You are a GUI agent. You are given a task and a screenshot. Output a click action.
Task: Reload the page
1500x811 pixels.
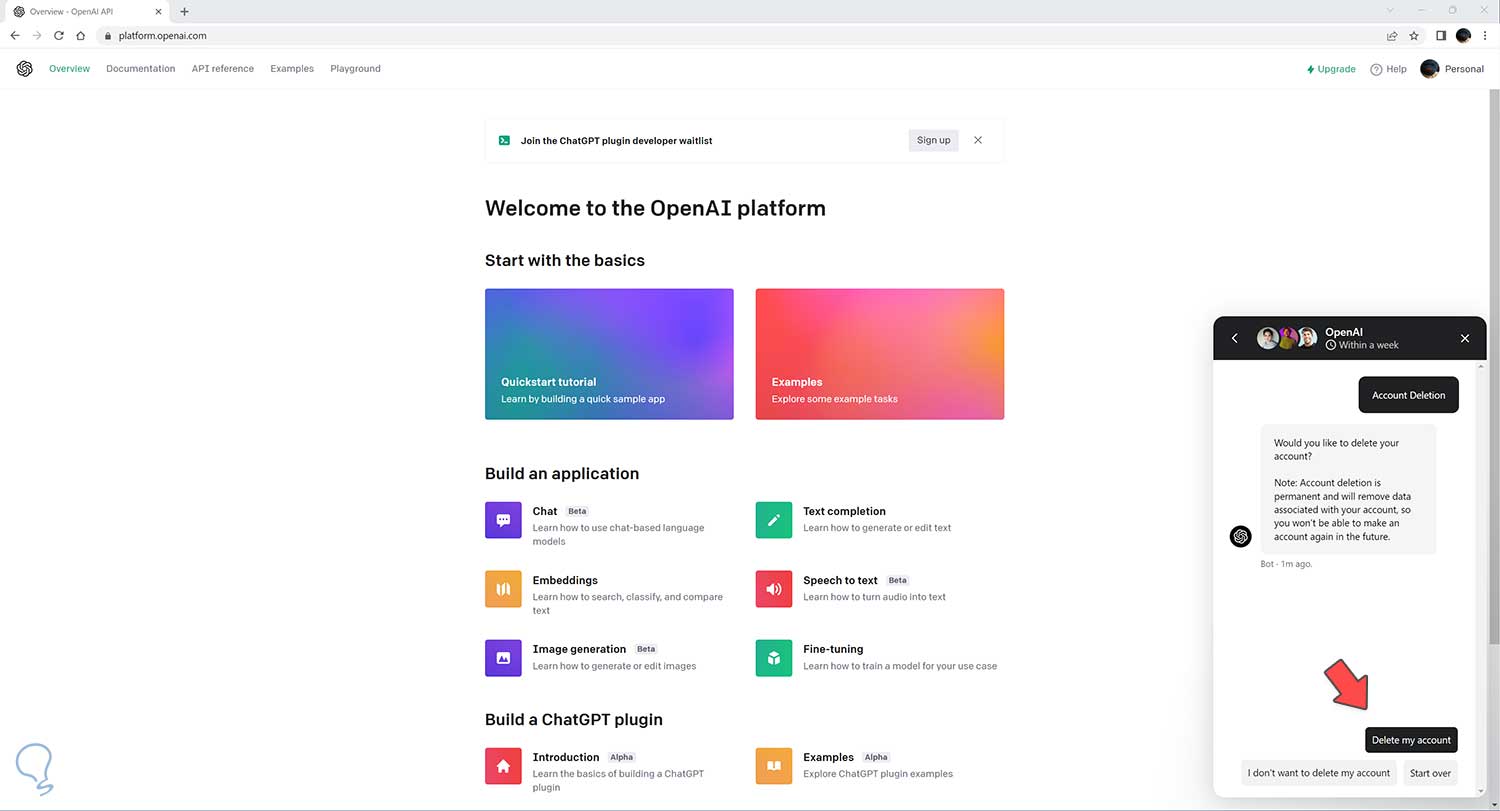click(59, 35)
